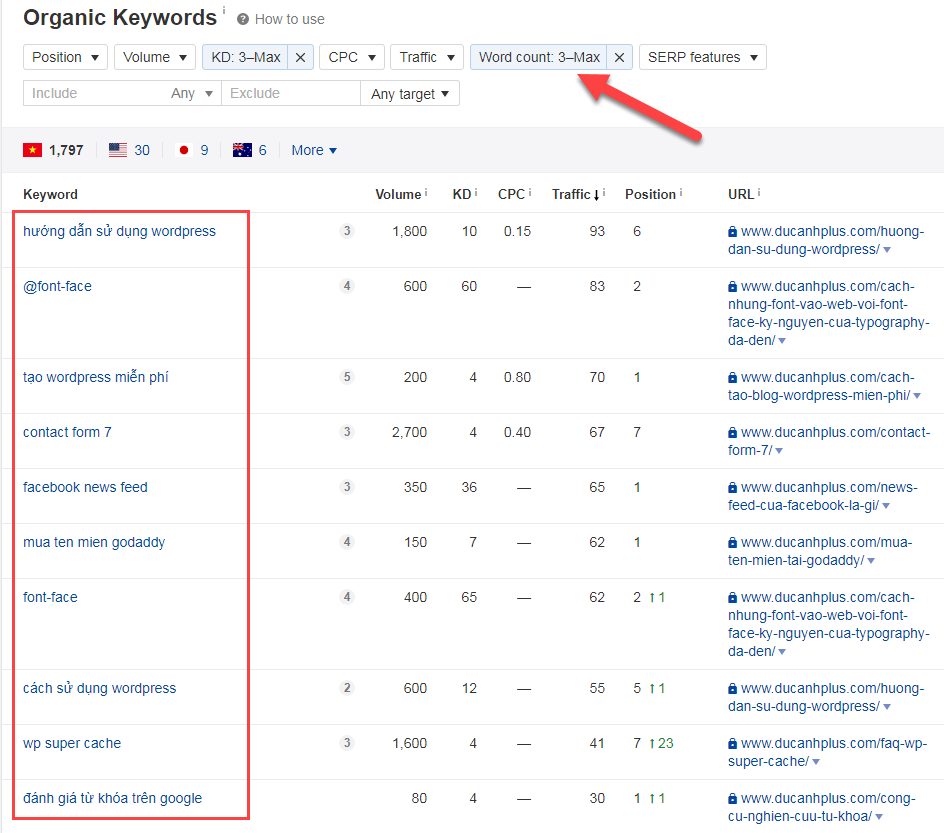Screen dimensions: 944x833
Task: Clear the Word count: 3–Max filter
Action: 619,58
